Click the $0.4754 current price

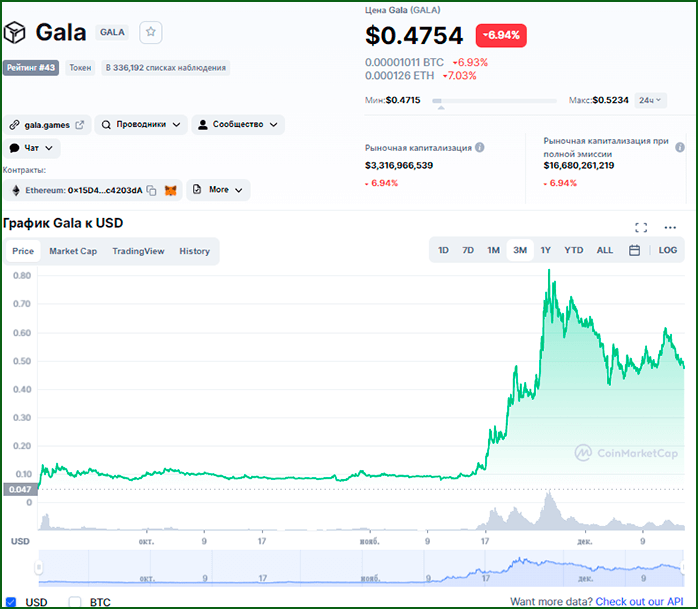pos(414,36)
